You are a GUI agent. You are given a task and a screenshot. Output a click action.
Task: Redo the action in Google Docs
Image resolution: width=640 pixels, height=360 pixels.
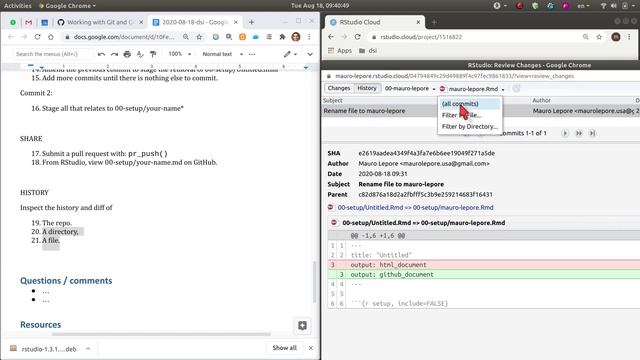pyautogui.click(x=114, y=54)
